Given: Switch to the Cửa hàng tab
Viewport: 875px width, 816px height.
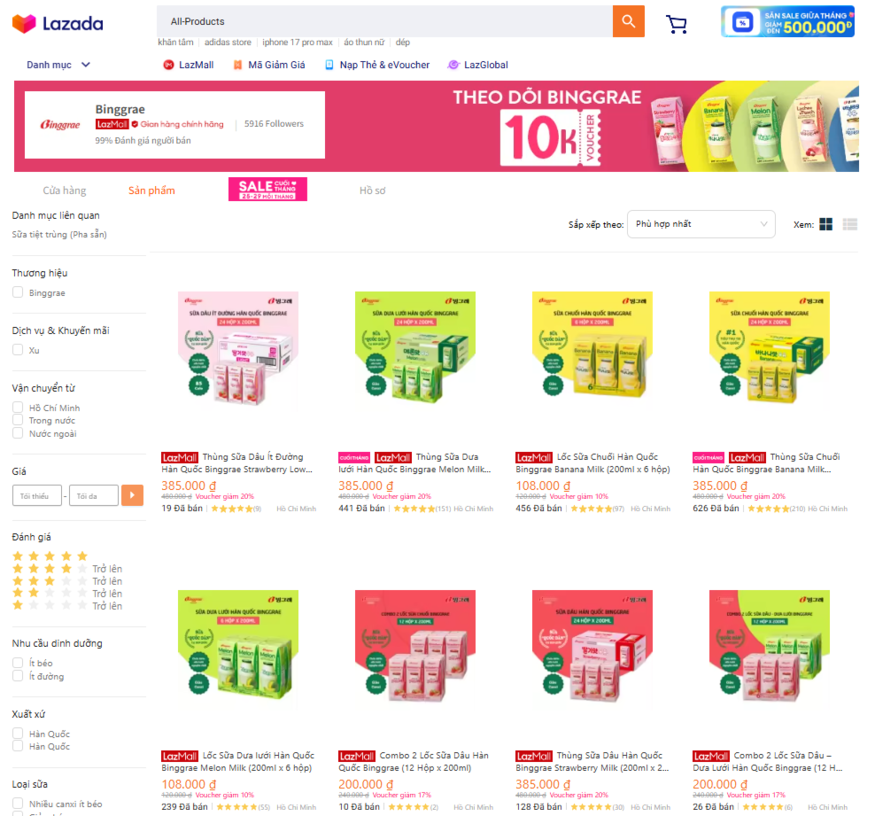Looking at the screenshot, I should coord(64,190).
